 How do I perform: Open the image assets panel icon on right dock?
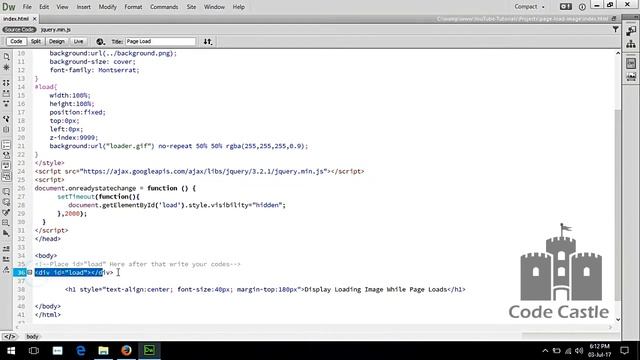(x=631, y=77)
